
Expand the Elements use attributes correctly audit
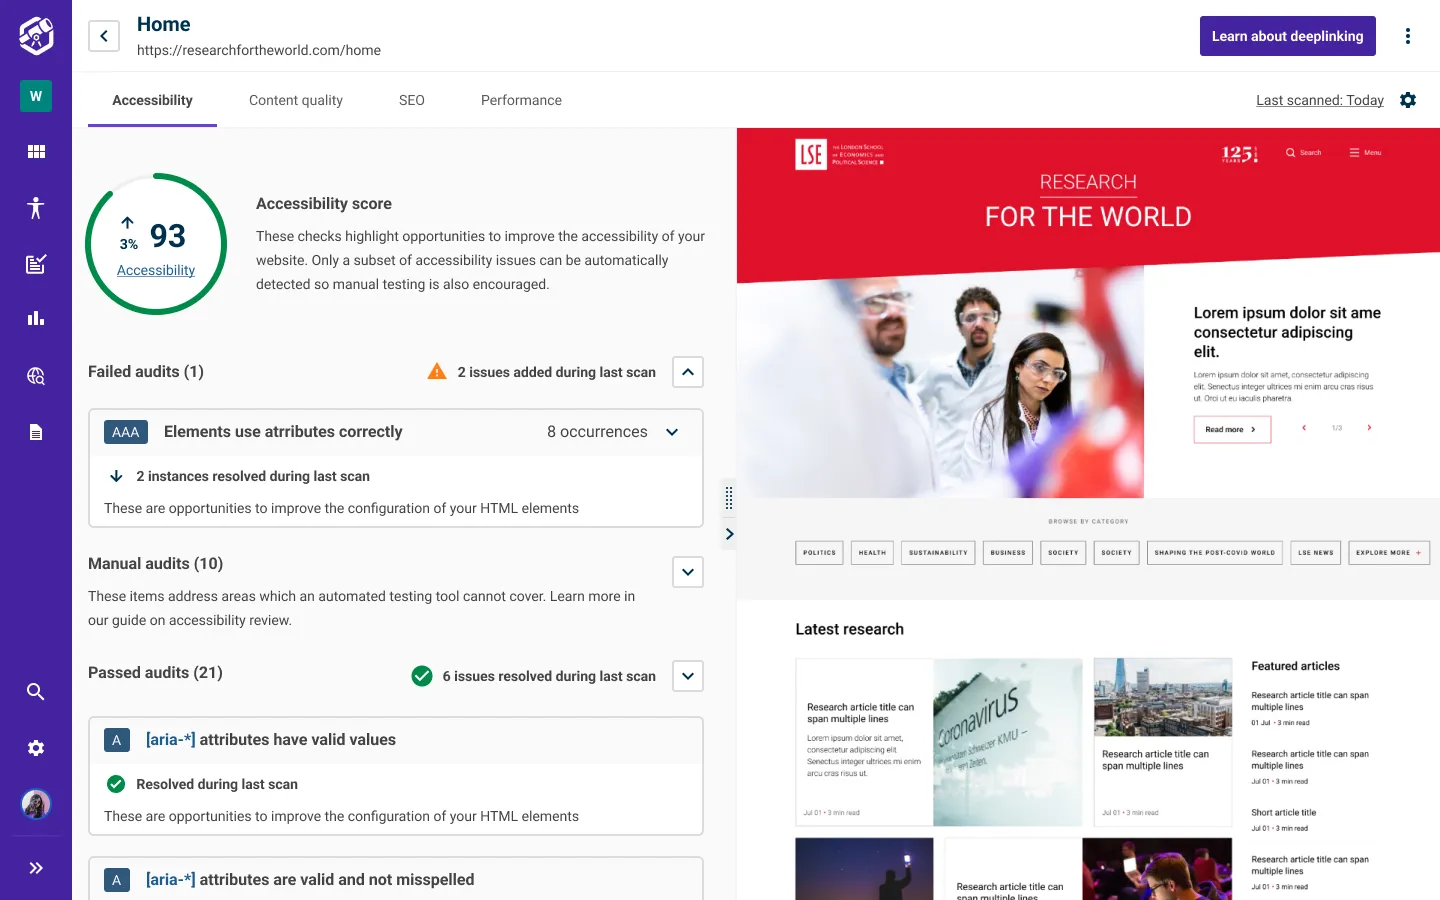click(671, 431)
